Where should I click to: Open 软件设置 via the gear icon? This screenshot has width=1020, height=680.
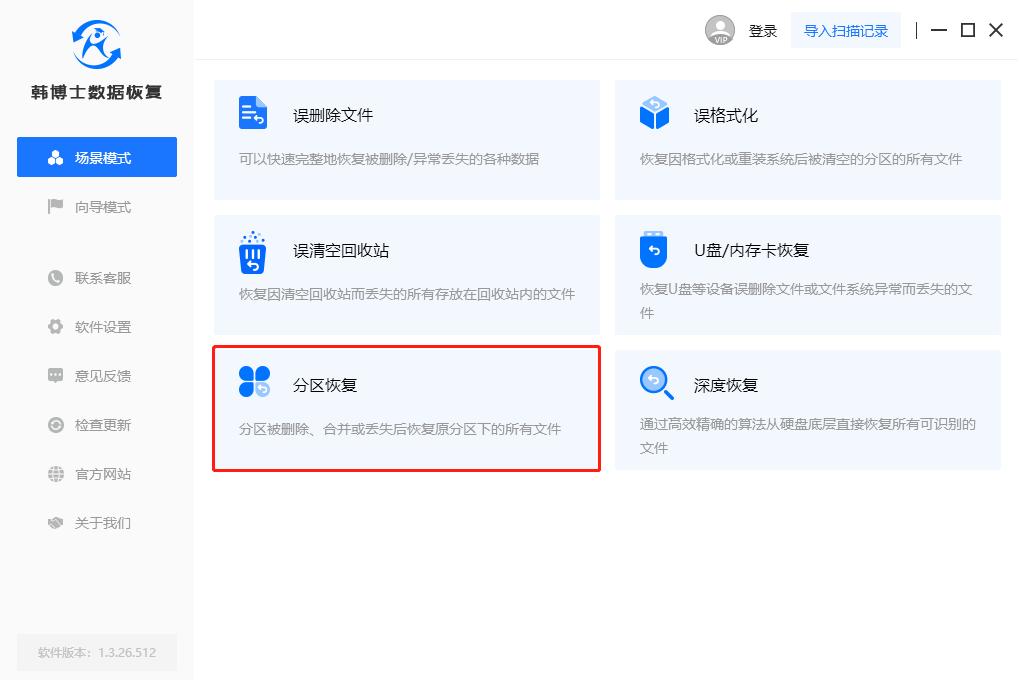click(x=57, y=326)
